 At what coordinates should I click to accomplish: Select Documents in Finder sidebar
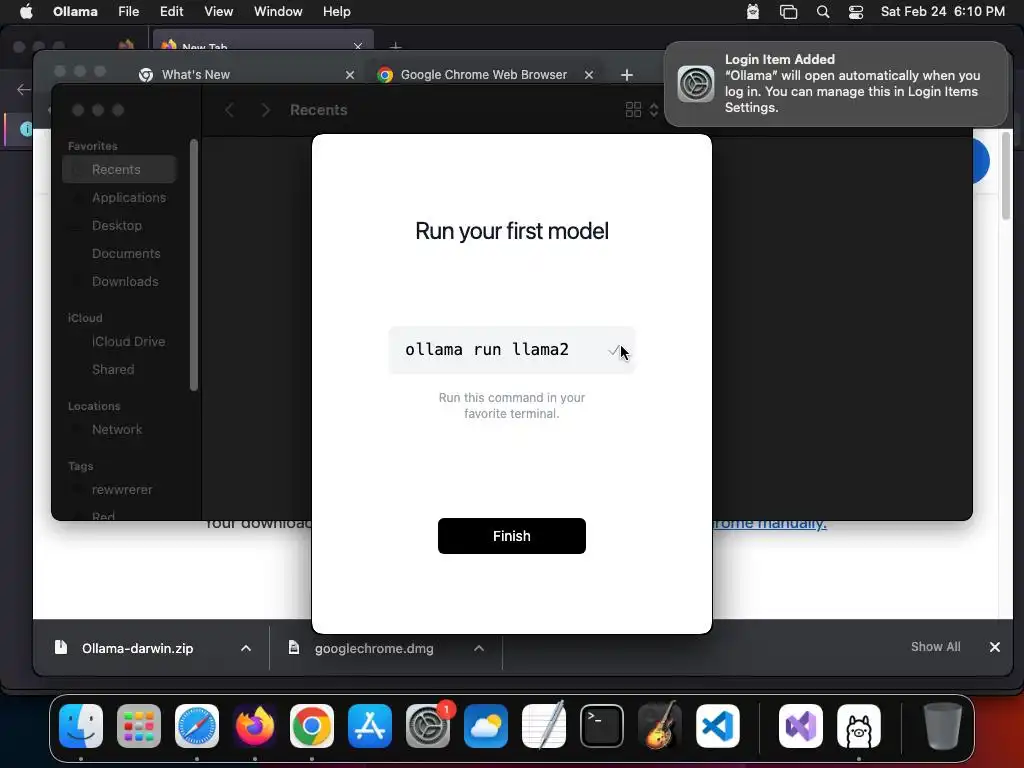point(126,253)
